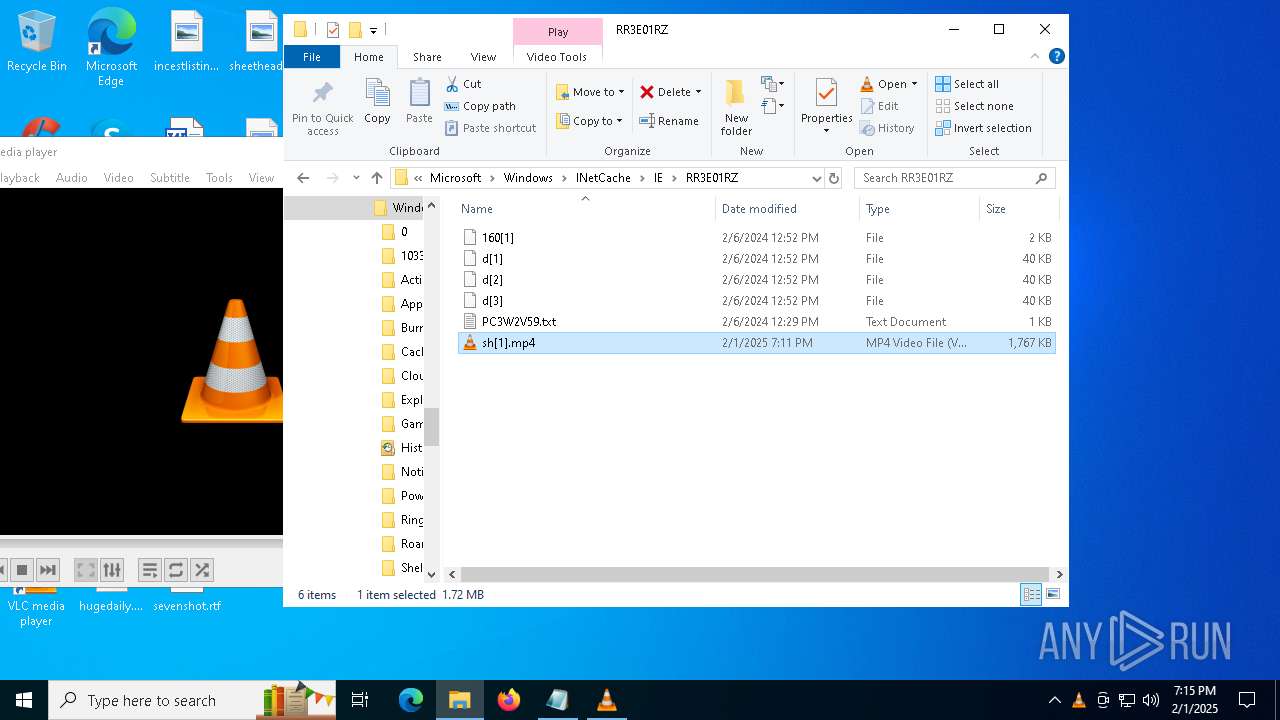Screen dimensions: 1280x720
Task: Expand address bar history dropdown
Action: 816,178
